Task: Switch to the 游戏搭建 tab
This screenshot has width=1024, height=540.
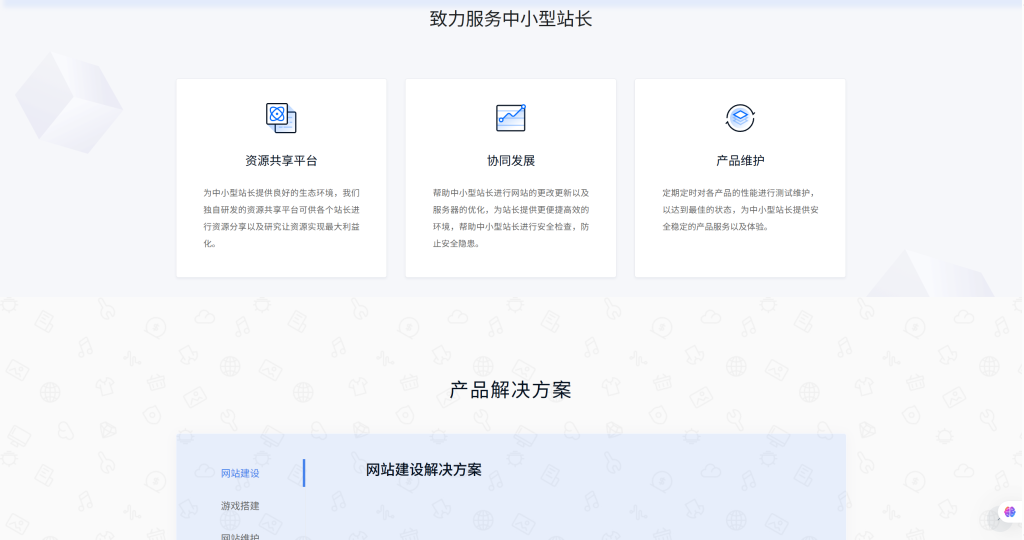Action: pos(240,506)
